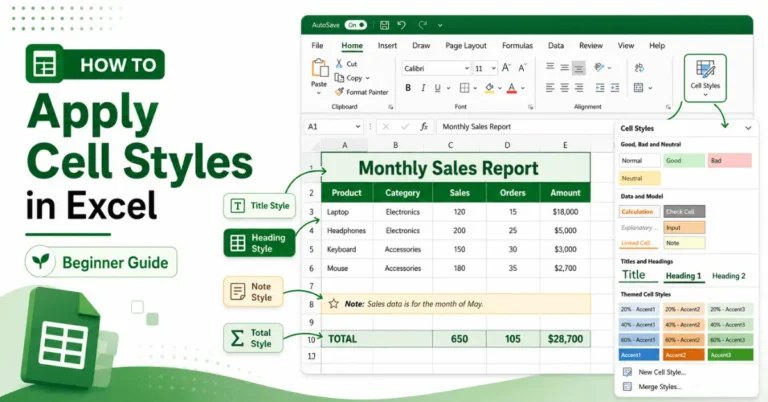
Task: Toggle Italic formatting
Action: point(423,88)
